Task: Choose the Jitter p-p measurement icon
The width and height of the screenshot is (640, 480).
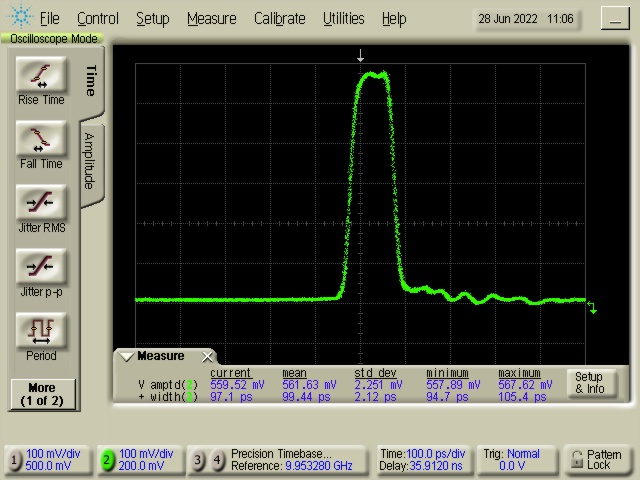Action: click(41, 268)
